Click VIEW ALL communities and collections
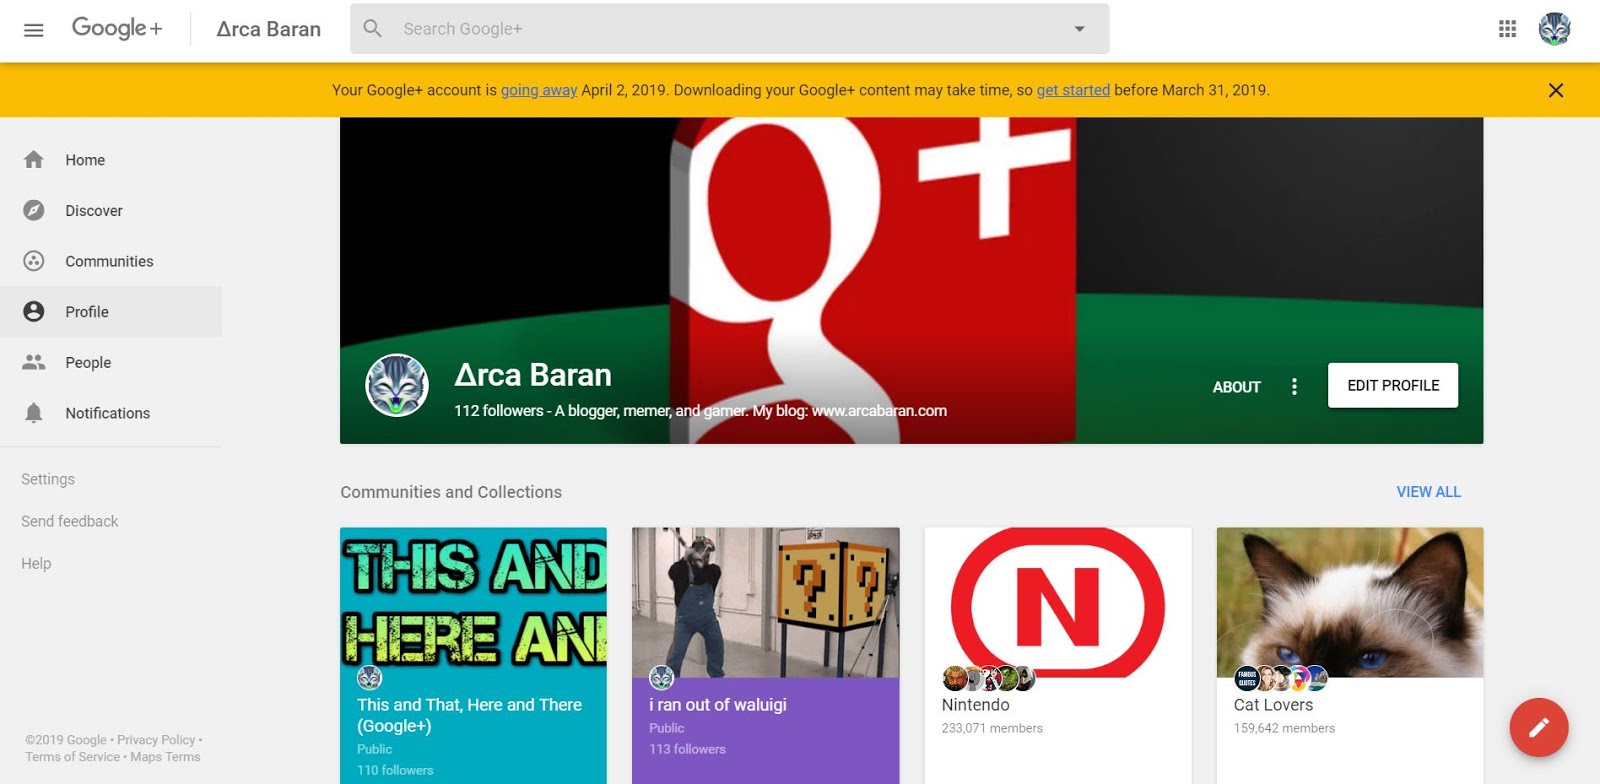The image size is (1600, 784). pos(1428,492)
